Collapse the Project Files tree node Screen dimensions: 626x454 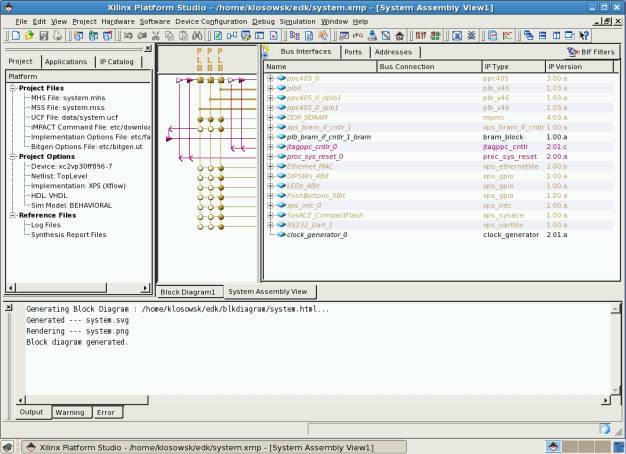tap(12, 88)
